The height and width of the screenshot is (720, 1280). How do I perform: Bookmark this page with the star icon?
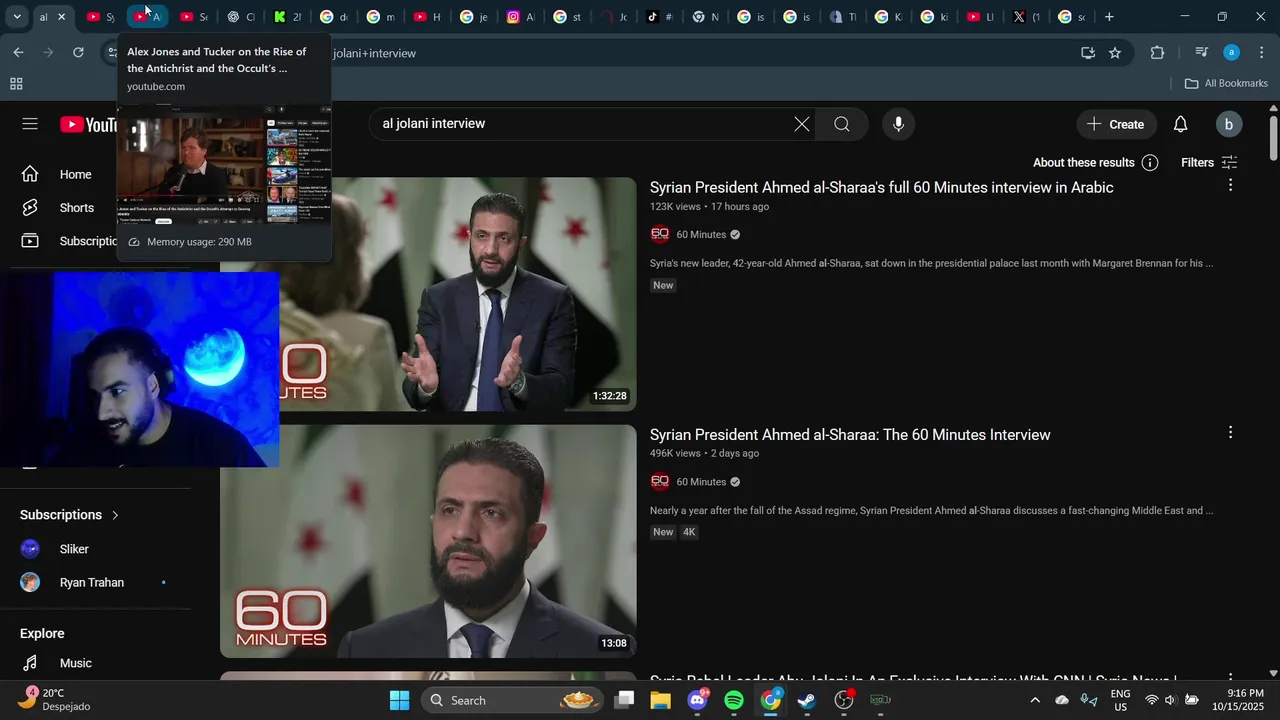1115,53
